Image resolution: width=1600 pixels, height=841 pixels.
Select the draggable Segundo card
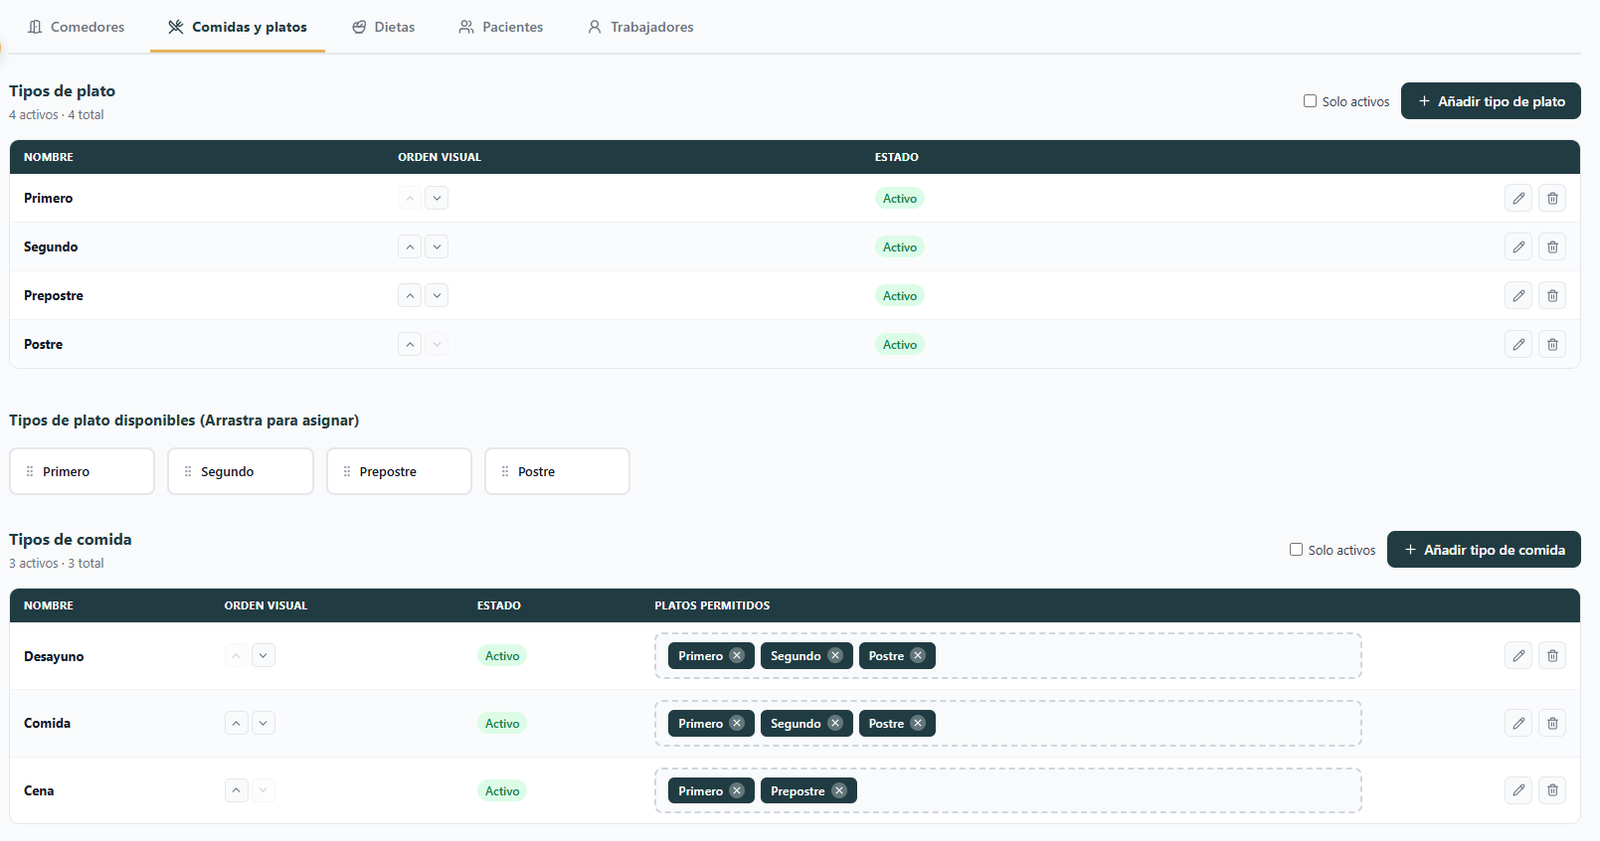pyautogui.click(x=240, y=471)
